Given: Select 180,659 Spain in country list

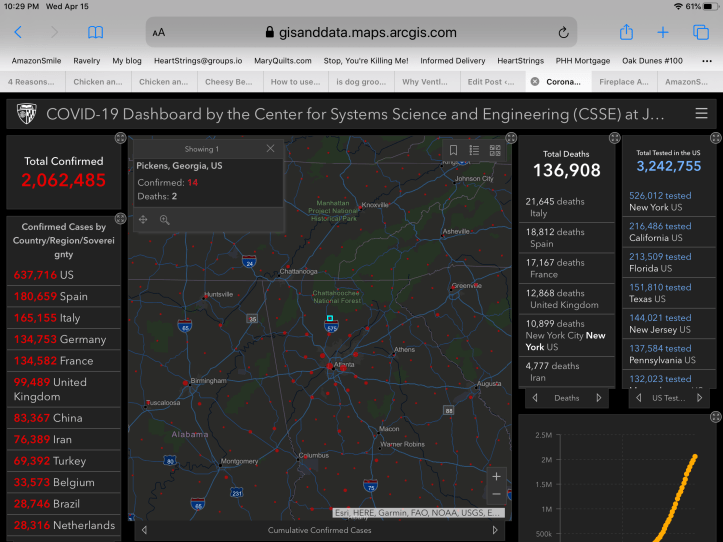Looking at the screenshot, I should 64,296.
